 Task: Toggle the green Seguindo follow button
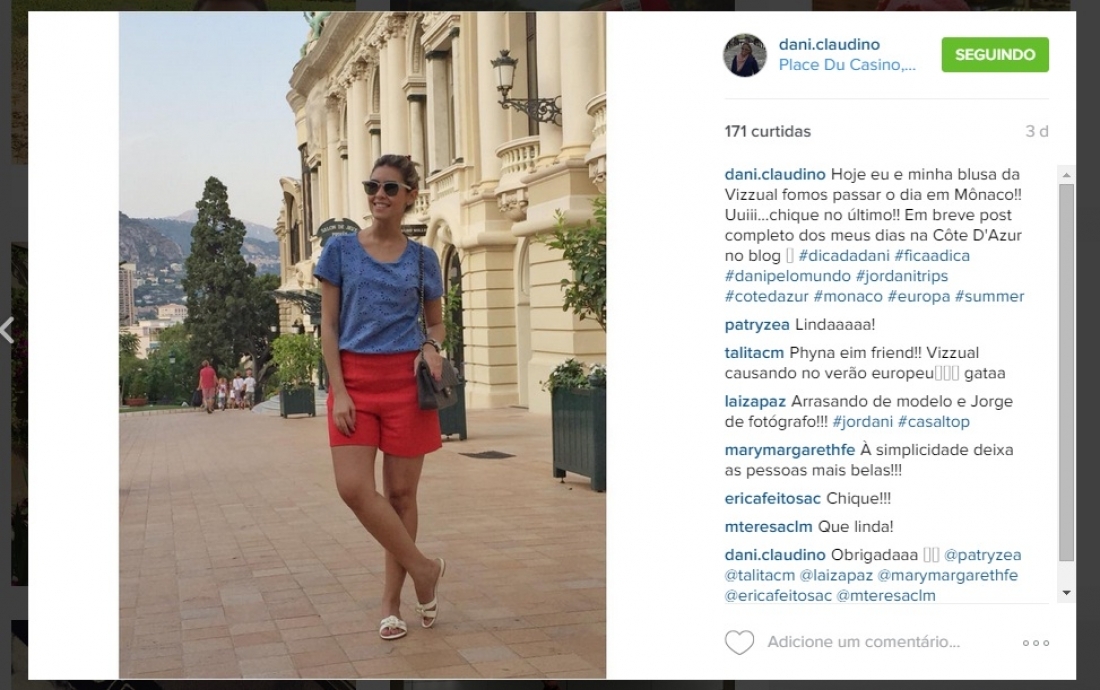click(x=995, y=55)
